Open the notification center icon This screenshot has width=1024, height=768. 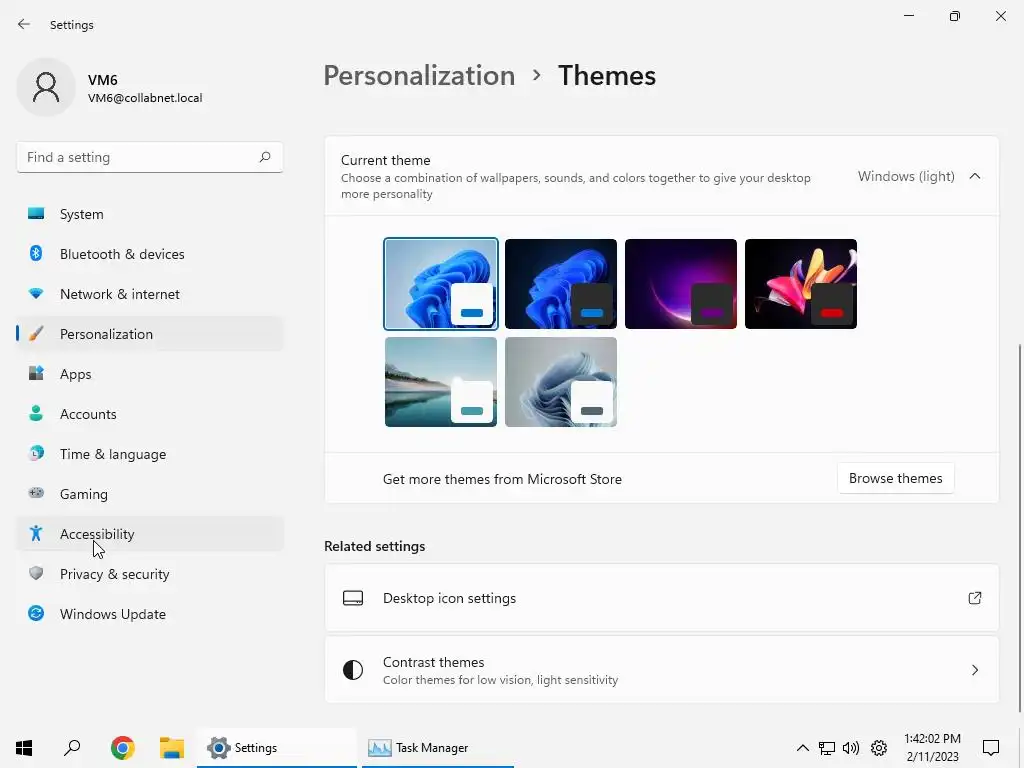coord(991,748)
